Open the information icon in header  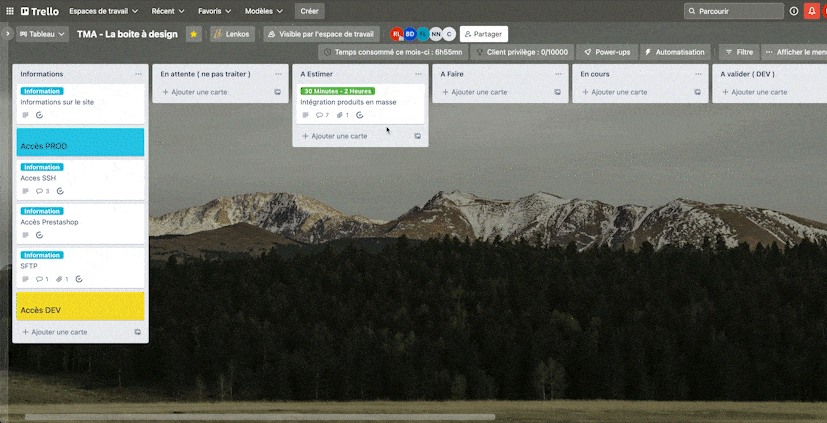(794, 11)
